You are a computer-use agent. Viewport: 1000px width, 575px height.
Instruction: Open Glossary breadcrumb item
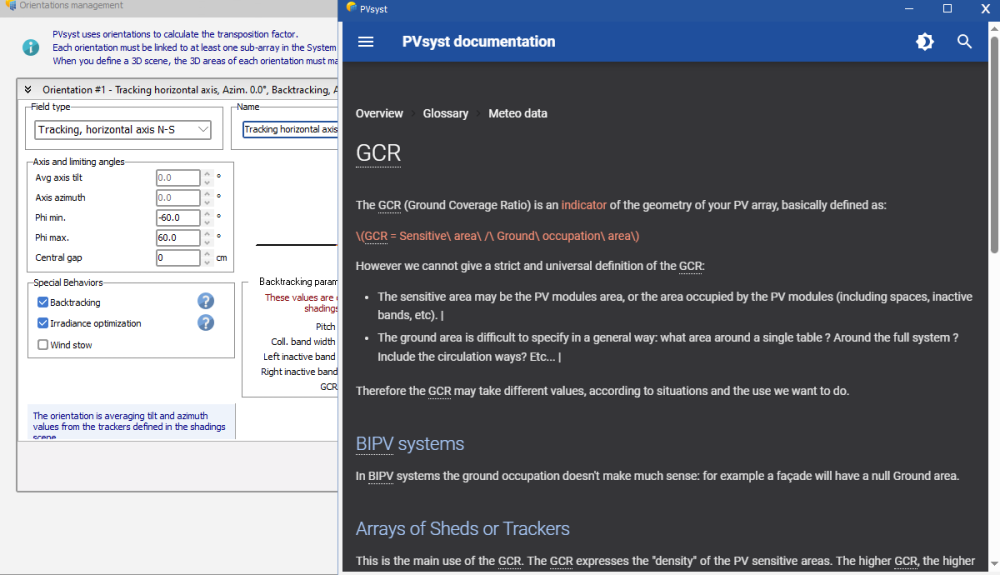click(x=445, y=114)
